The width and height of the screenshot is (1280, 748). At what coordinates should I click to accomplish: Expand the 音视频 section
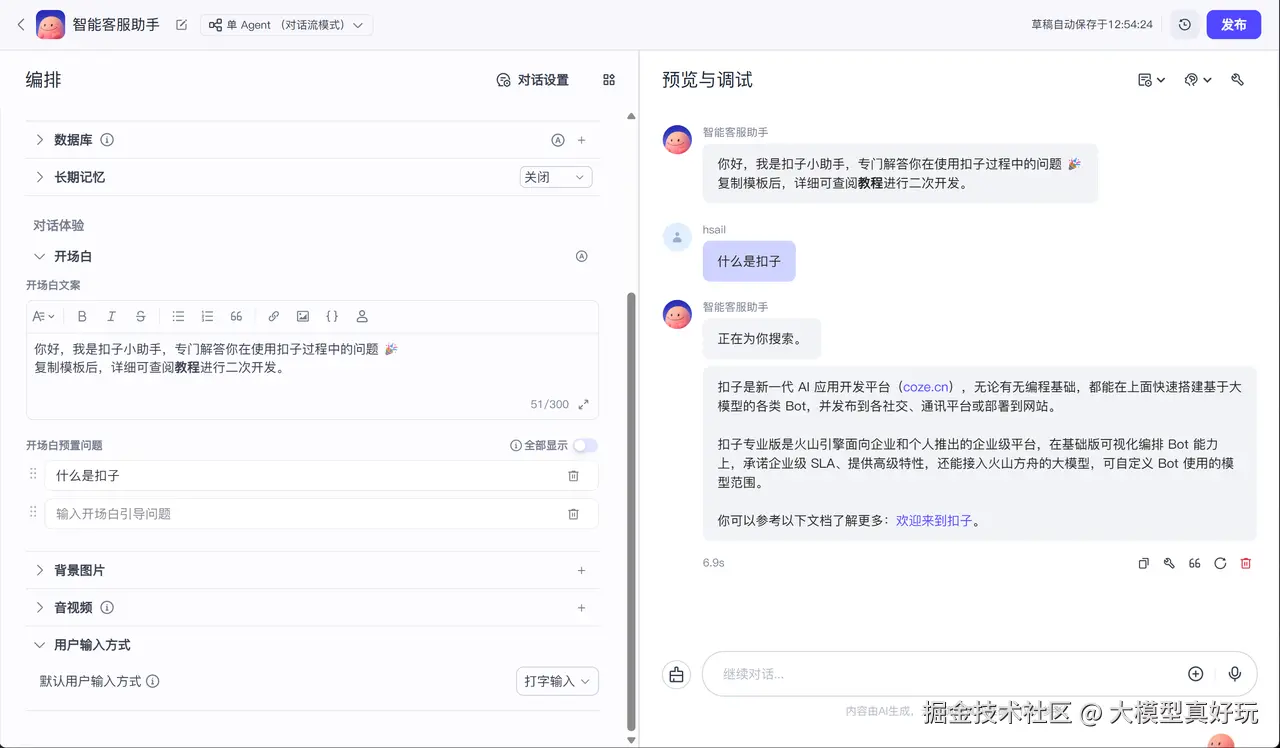[40, 607]
